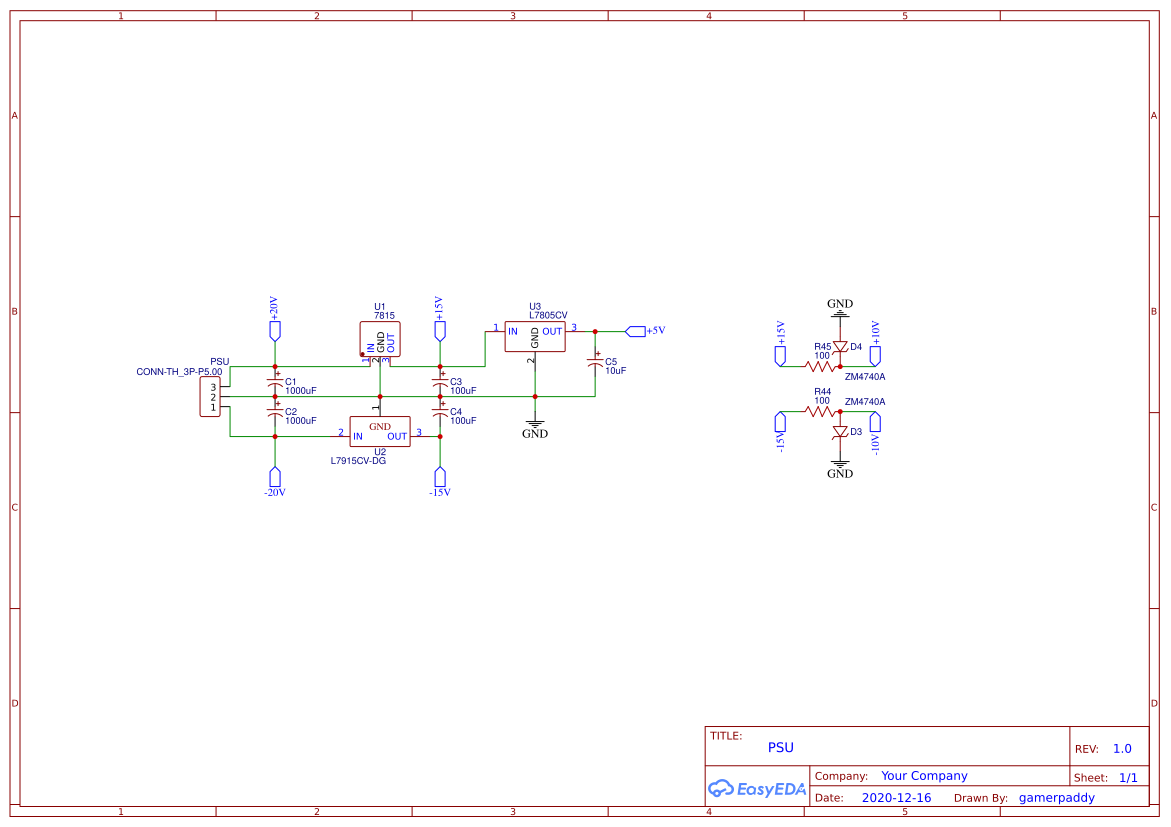Click the 2020-12-16 date field
The width and height of the screenshot is (1171, 827).
click(x=898, y=797)
